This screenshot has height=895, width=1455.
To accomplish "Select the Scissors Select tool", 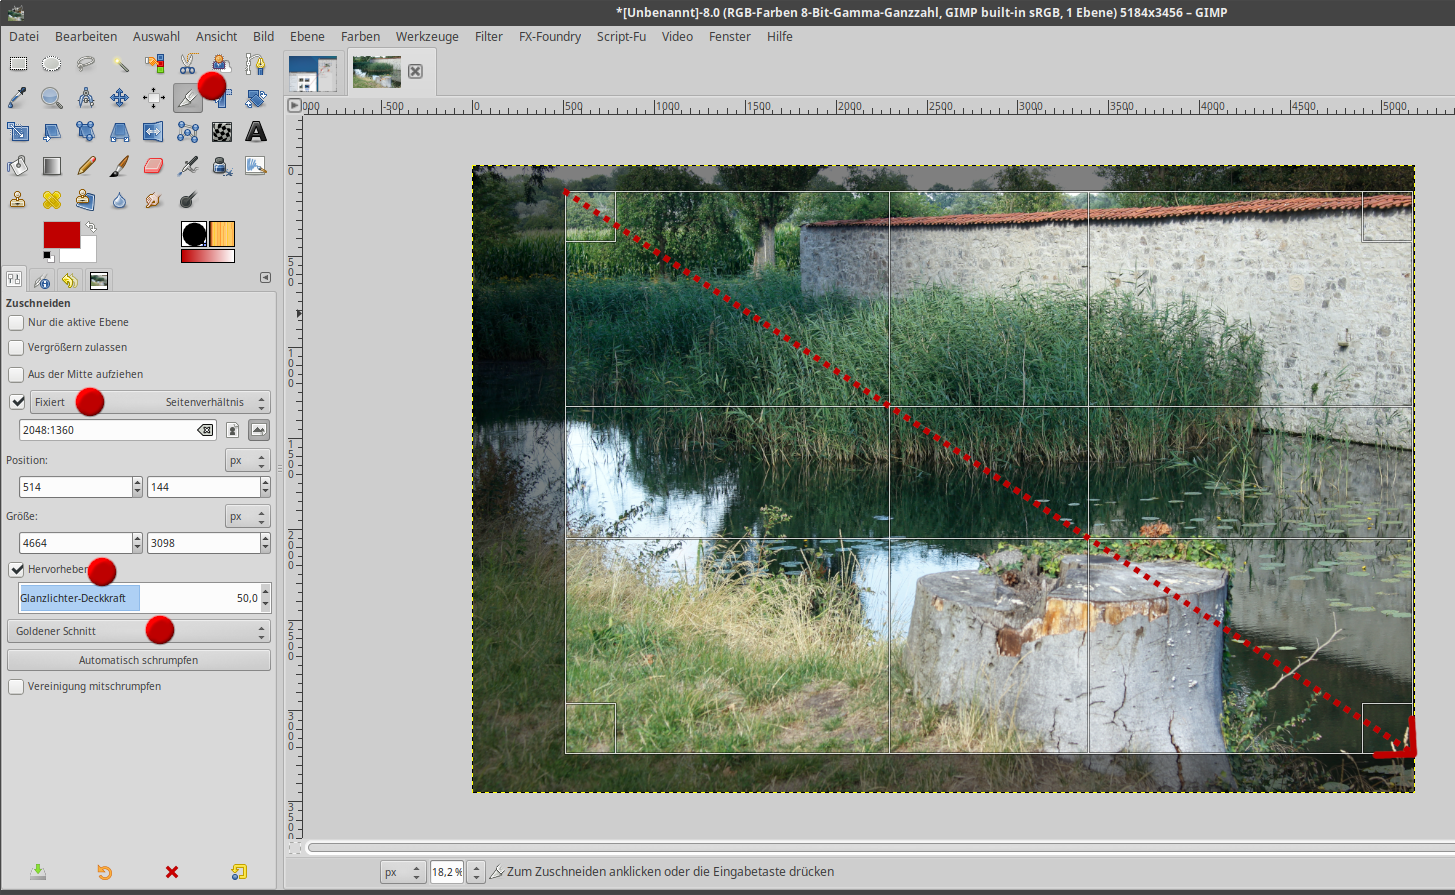I will (188, 65).
